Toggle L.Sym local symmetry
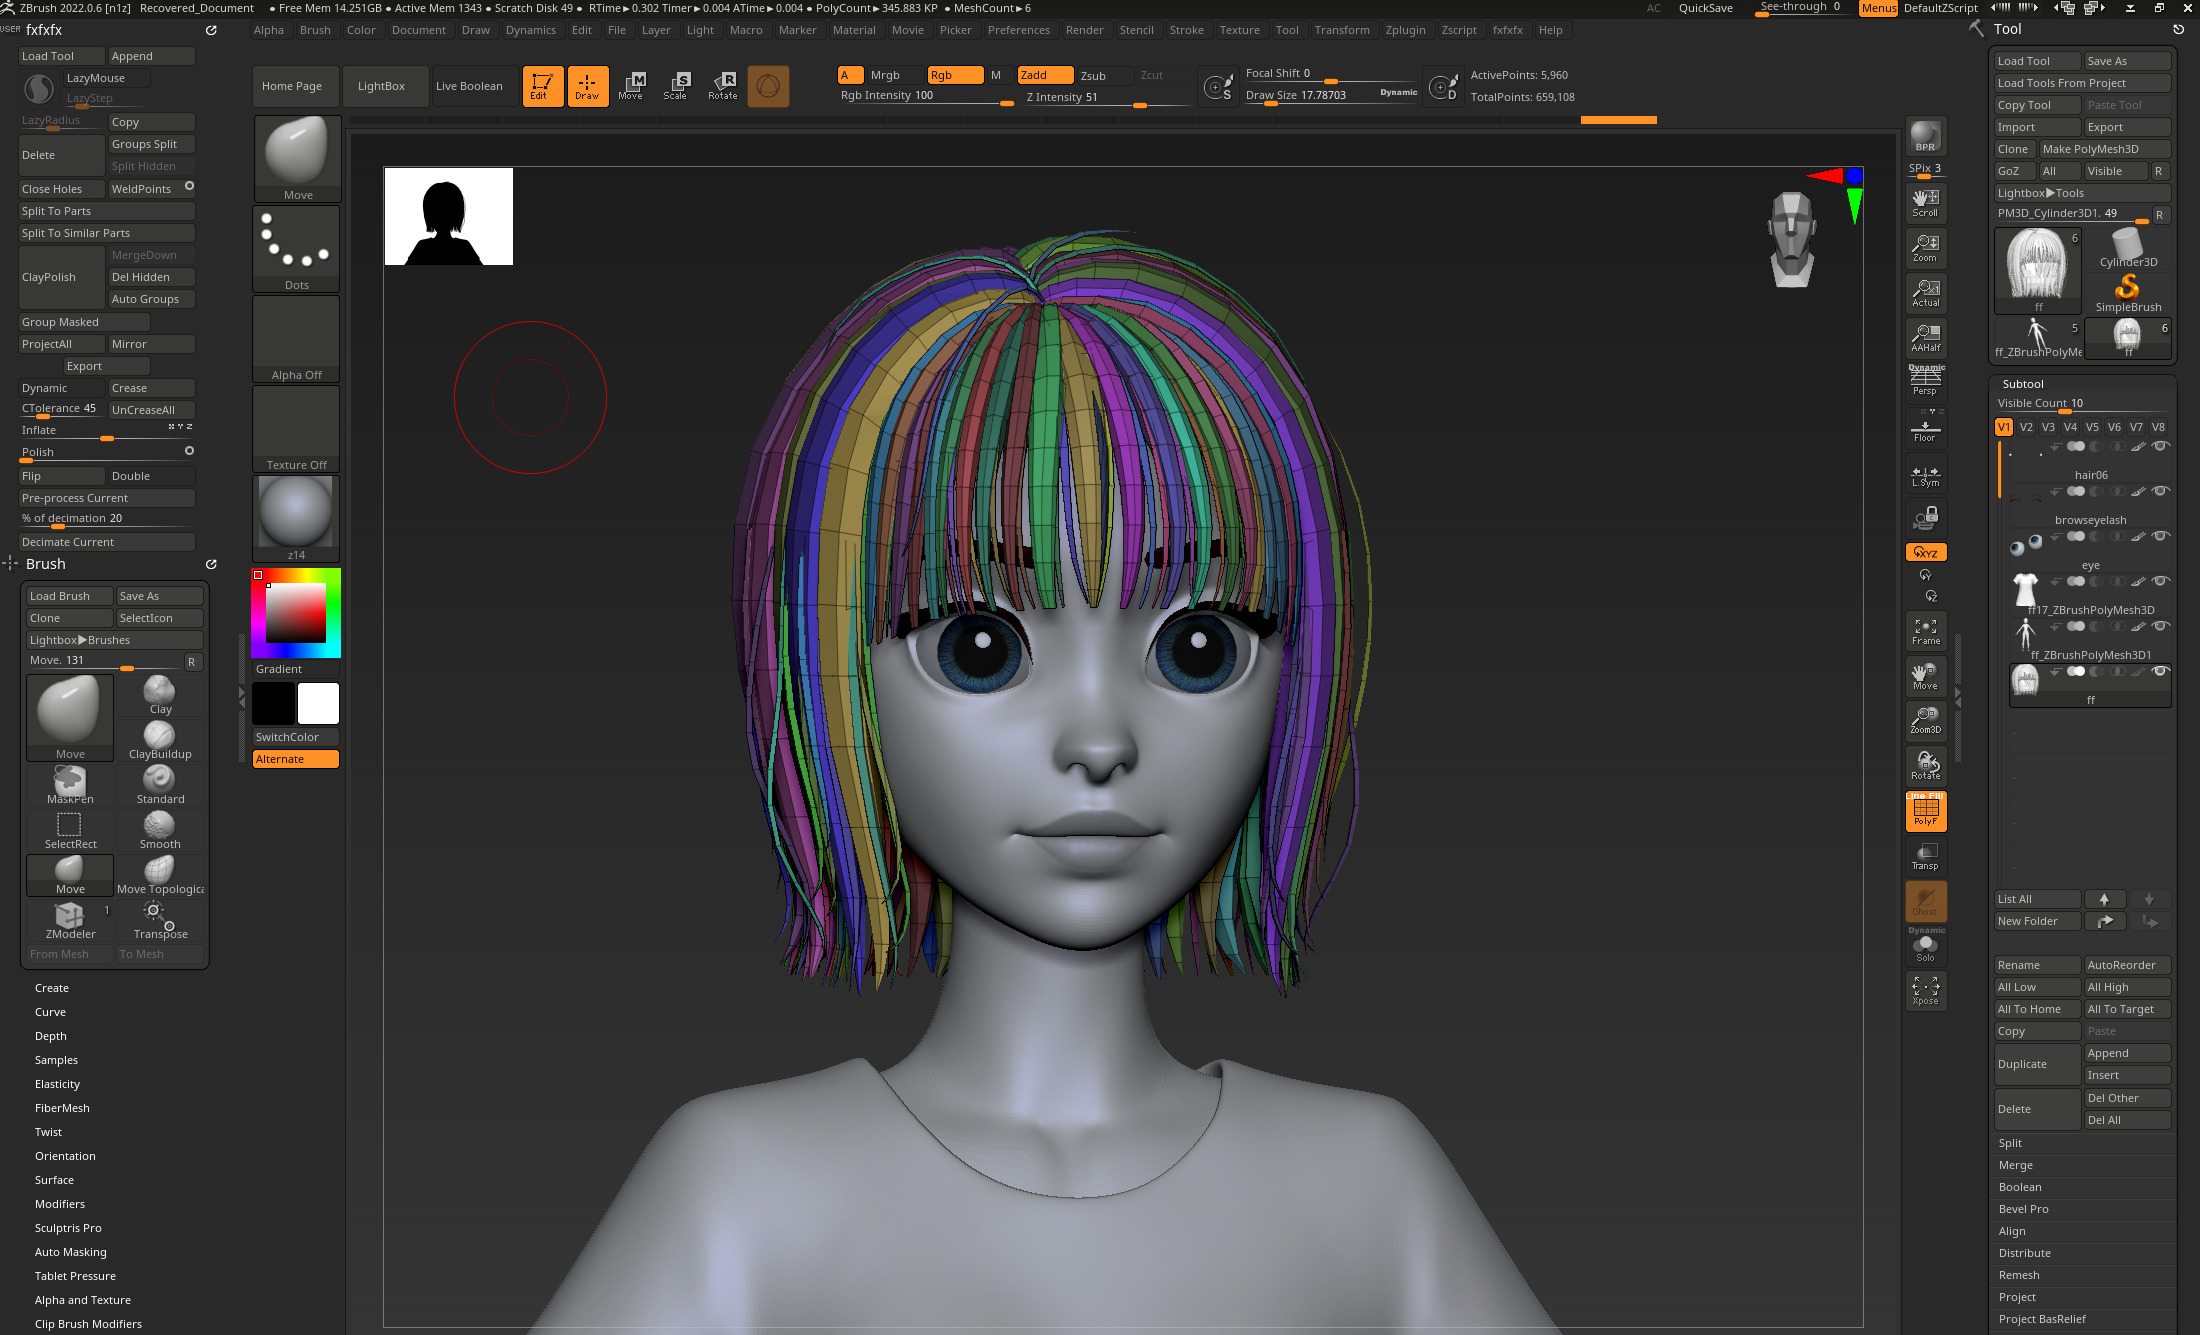Image resolution: width=2200 pixels, height=1335 pixels. pyautogui.click(x=1925, y=475)
